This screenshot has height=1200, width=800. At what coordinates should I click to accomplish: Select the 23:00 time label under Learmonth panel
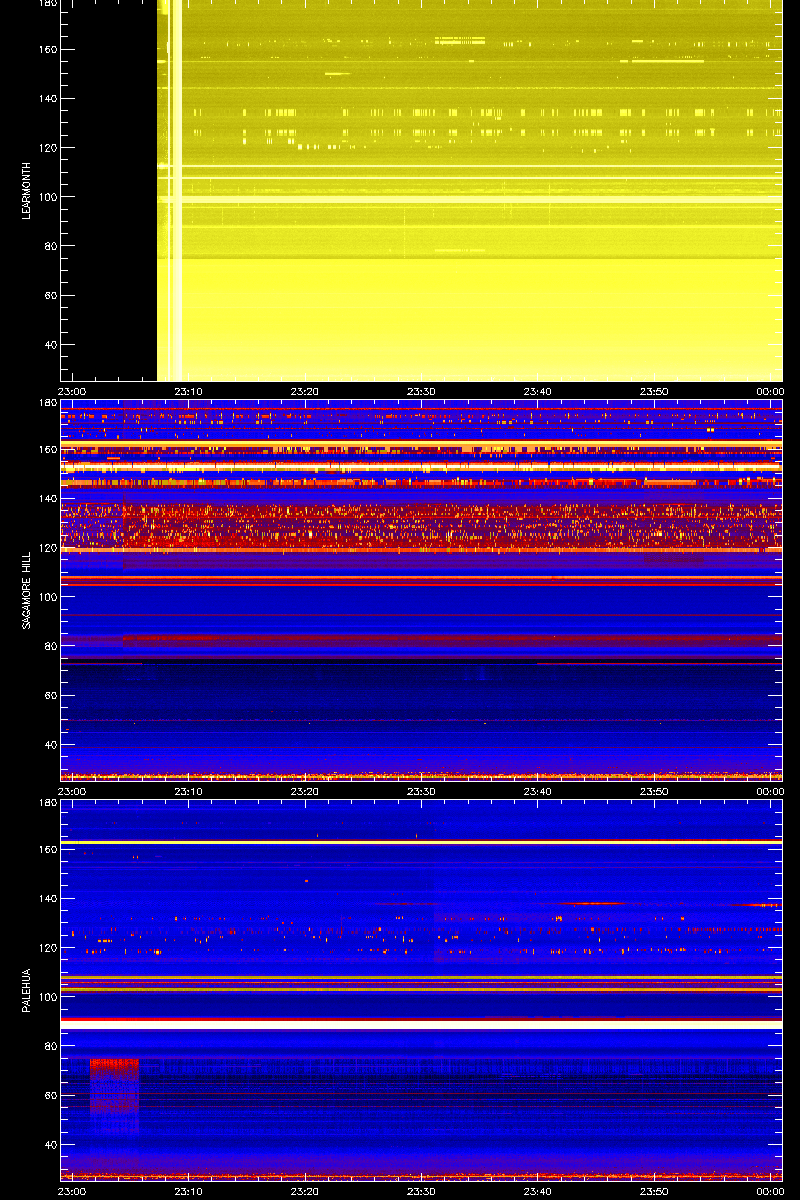73,391
